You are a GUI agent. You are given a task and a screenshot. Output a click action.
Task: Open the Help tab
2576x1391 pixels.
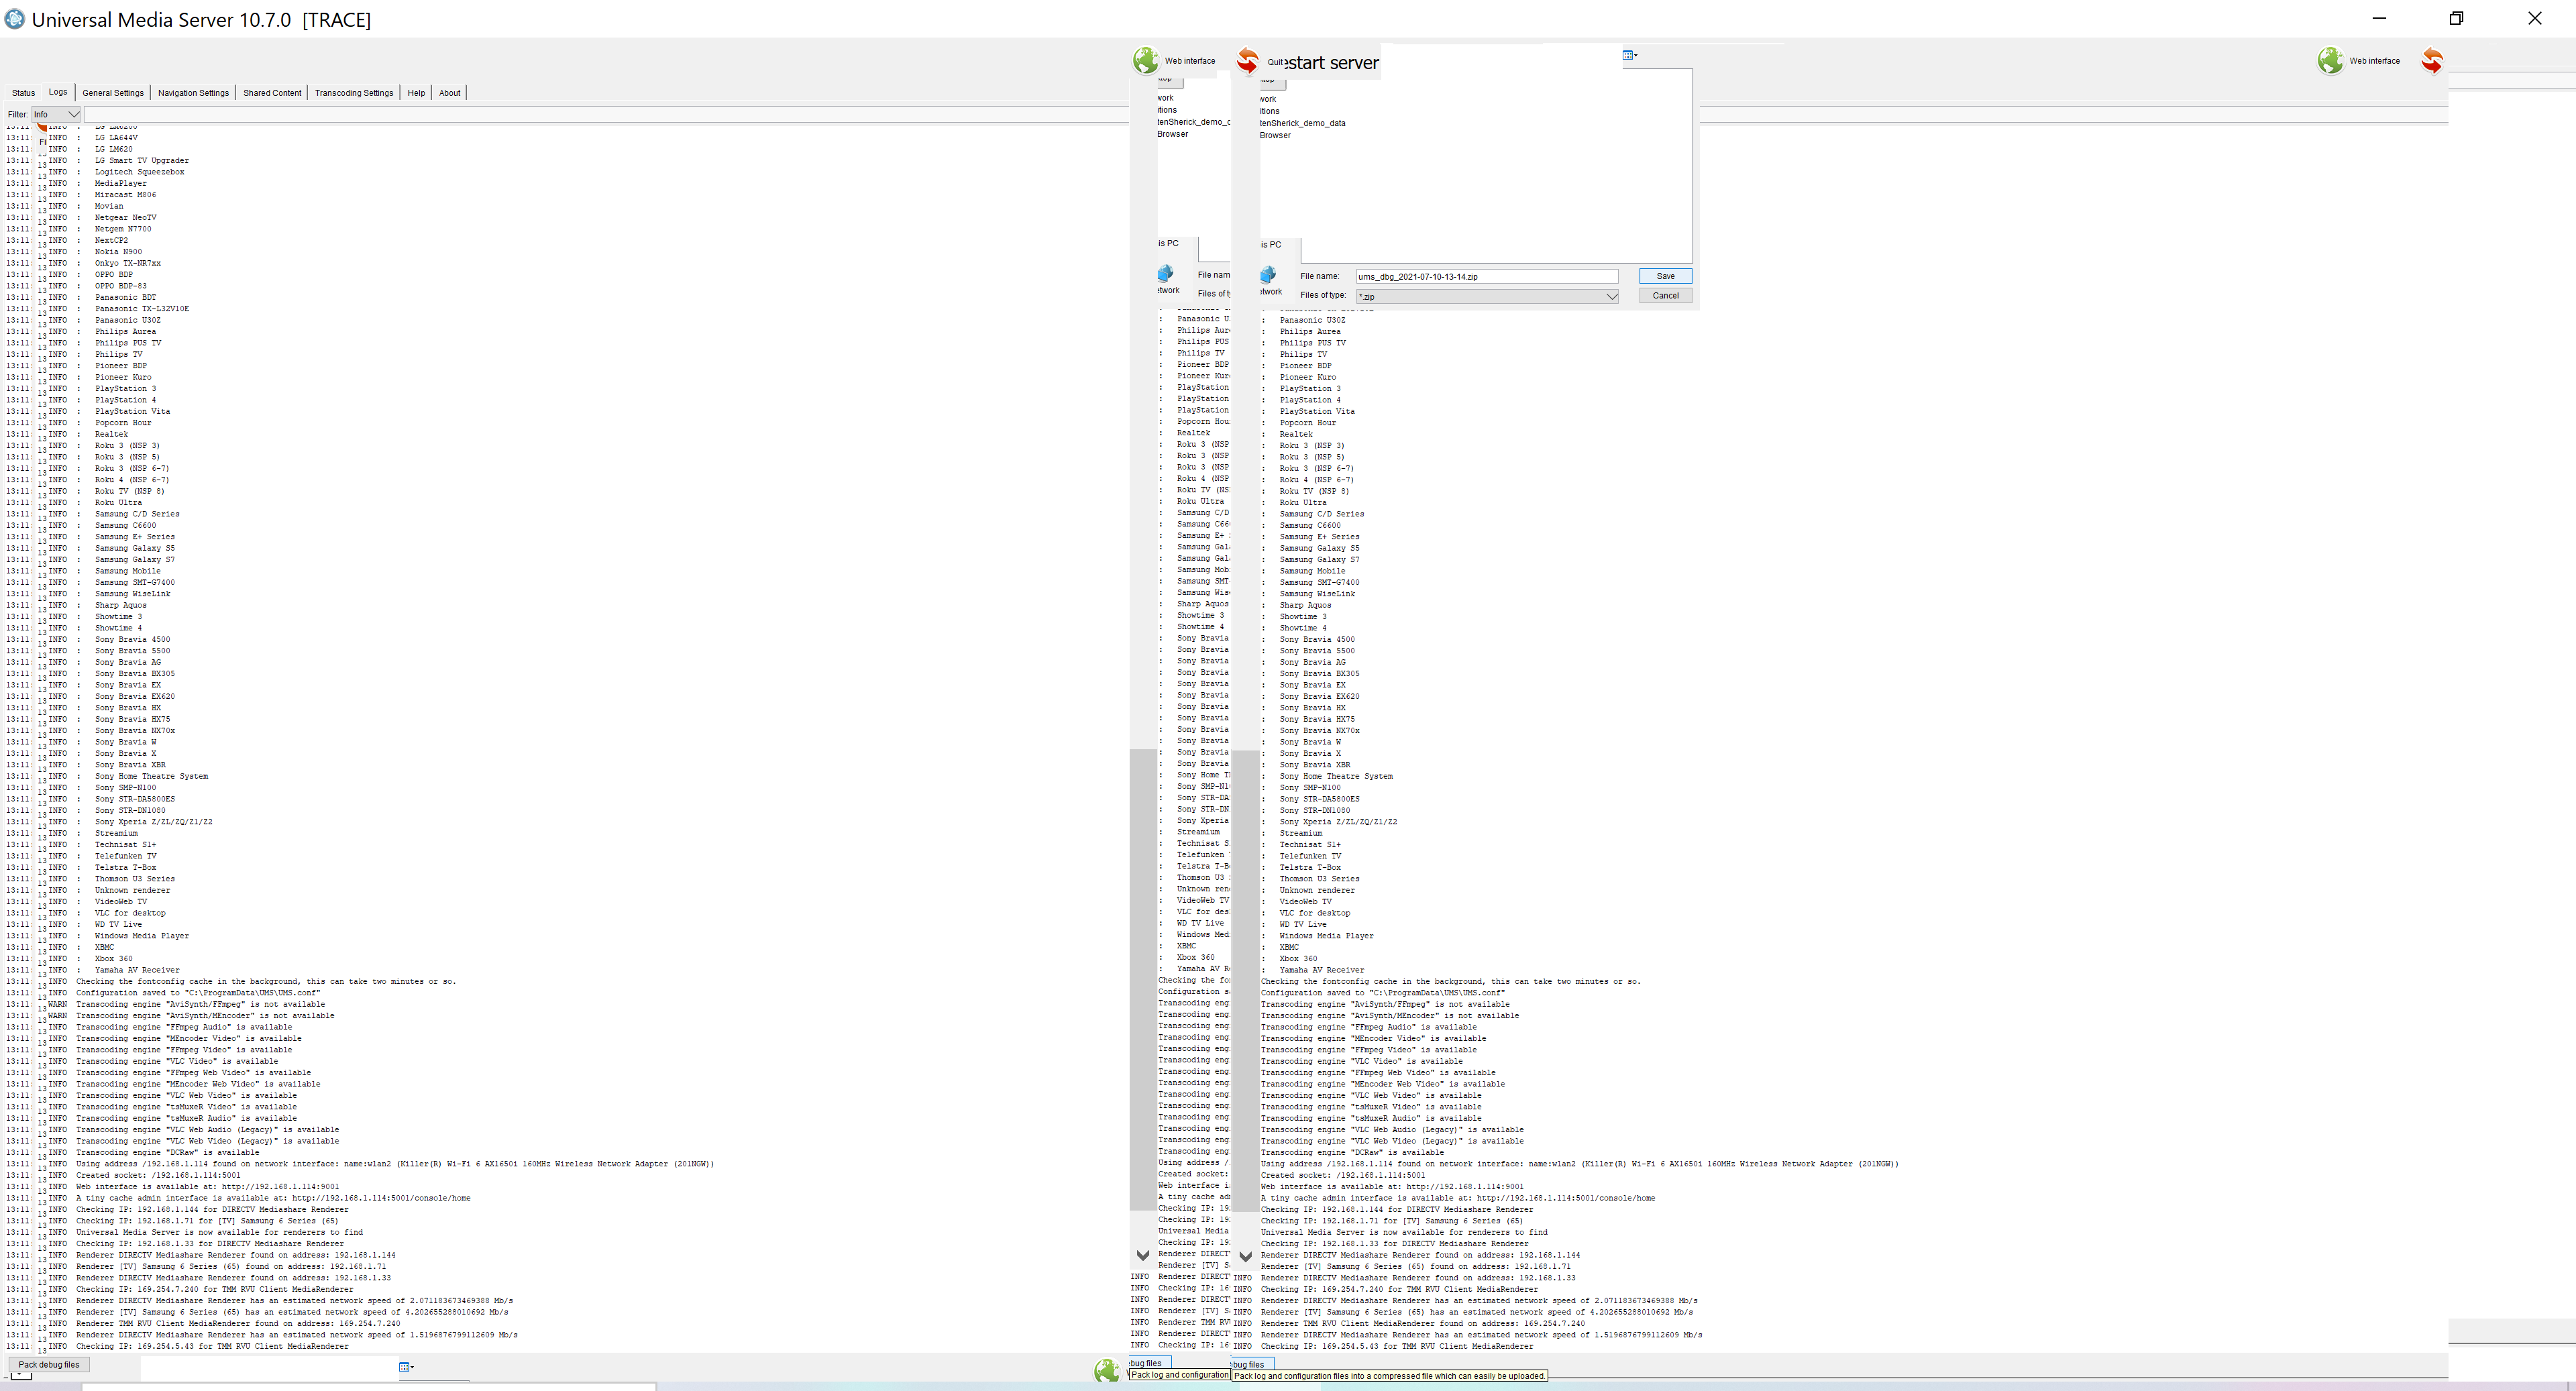(x=416, y=93)
